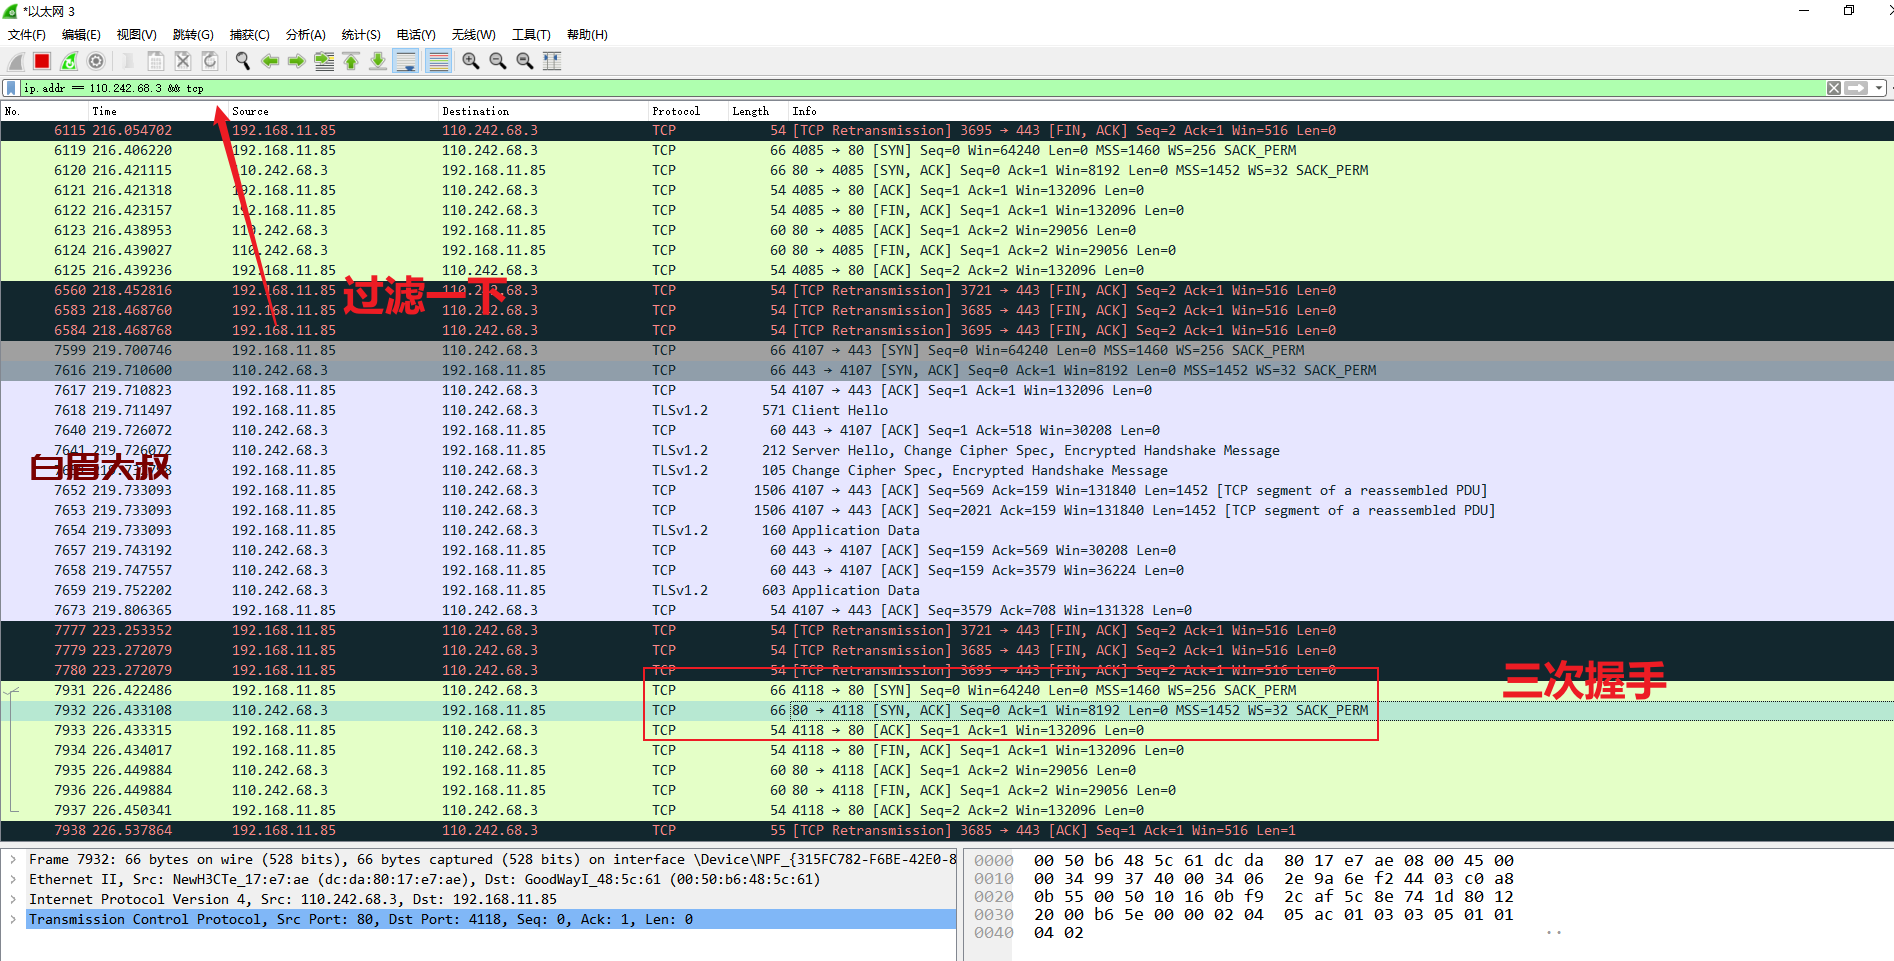Open Find a packet magnifier

pyautogui.click(x=243, y=61)
